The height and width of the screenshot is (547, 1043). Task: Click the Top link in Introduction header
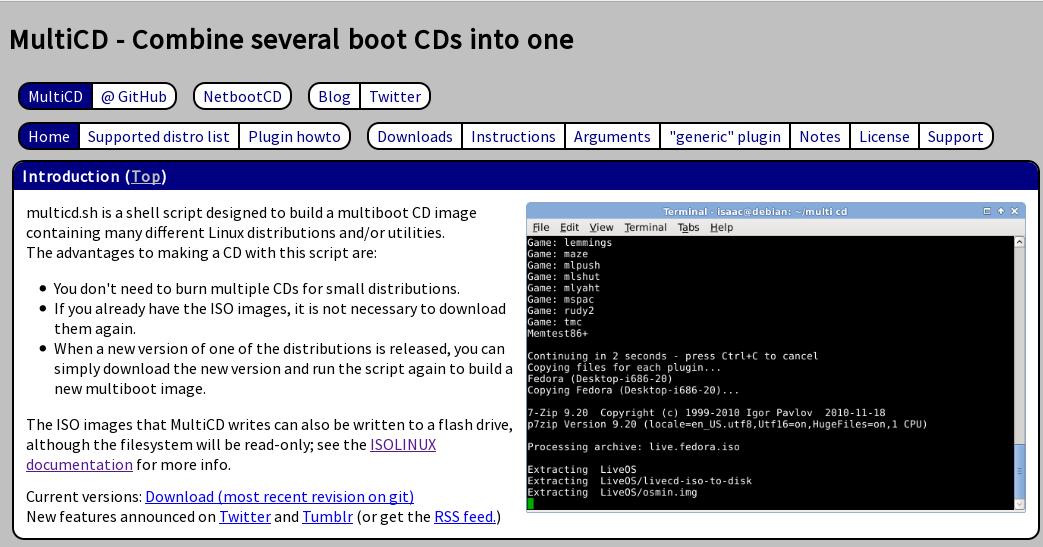click(x=146, y=176)
